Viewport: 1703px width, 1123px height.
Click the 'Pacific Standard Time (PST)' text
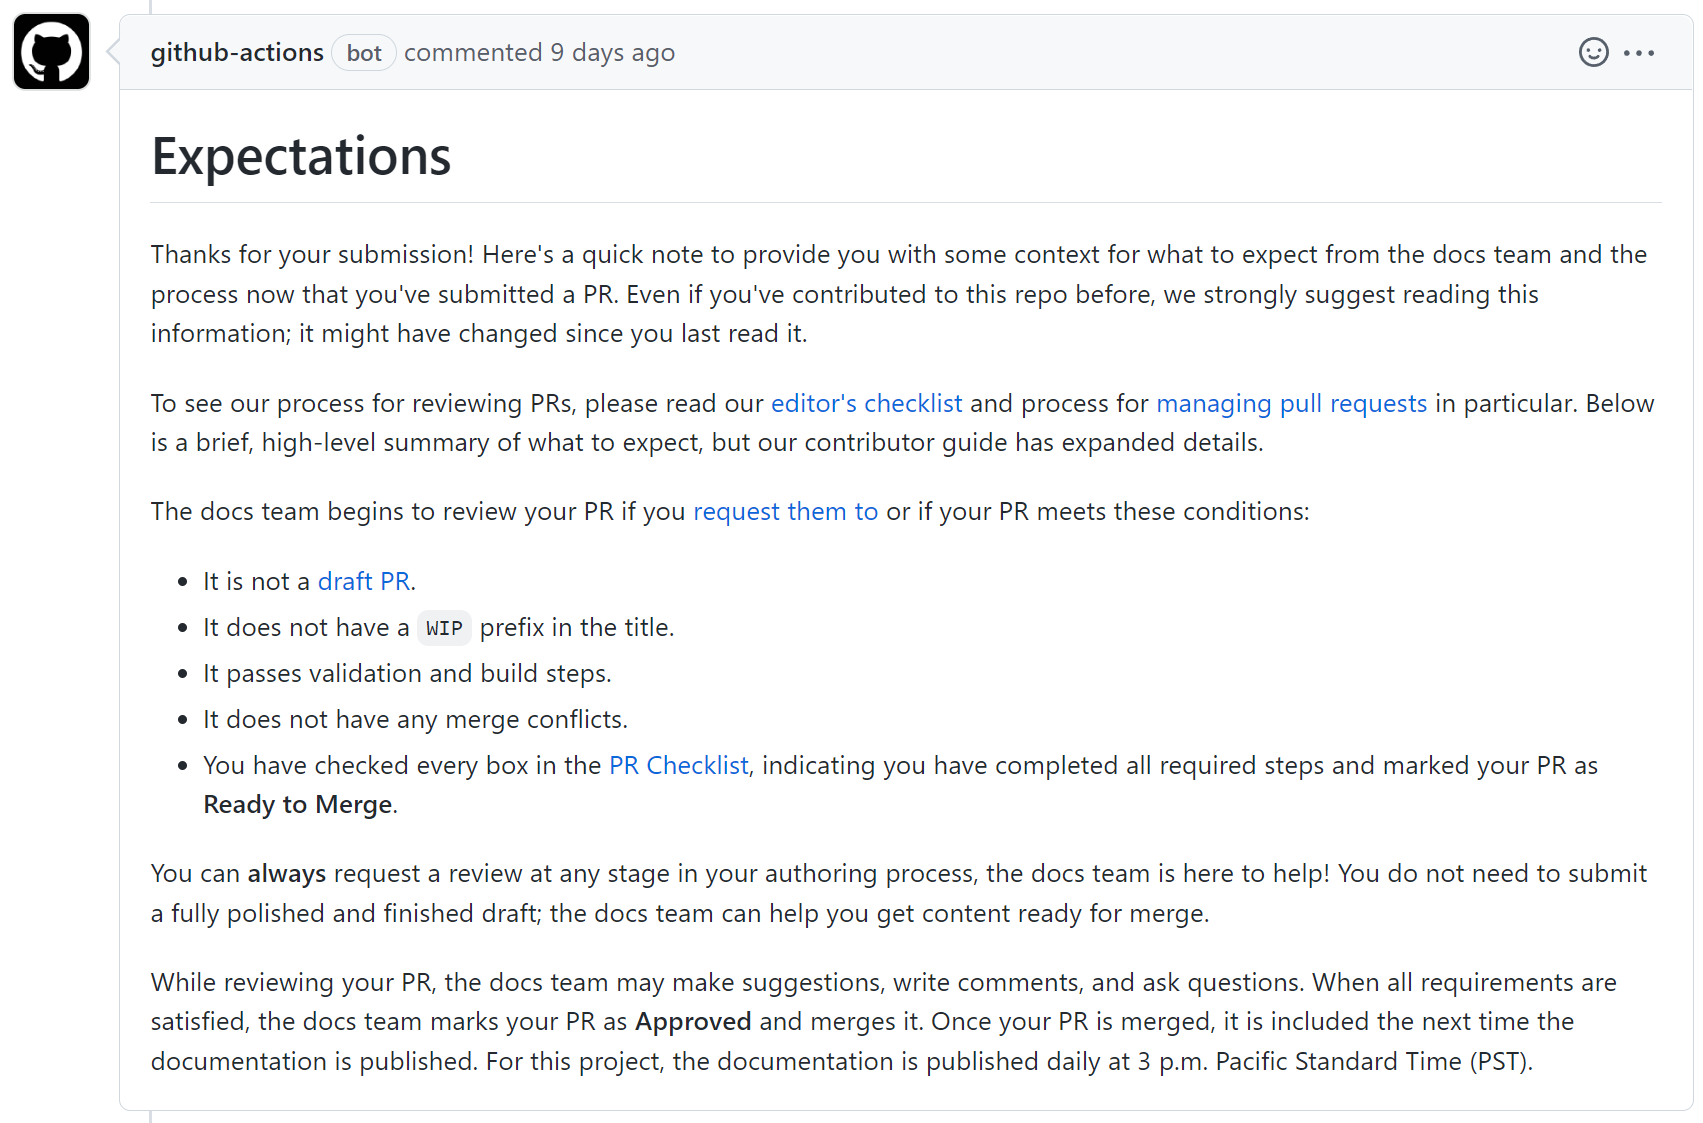(x=1372, y=1061)
